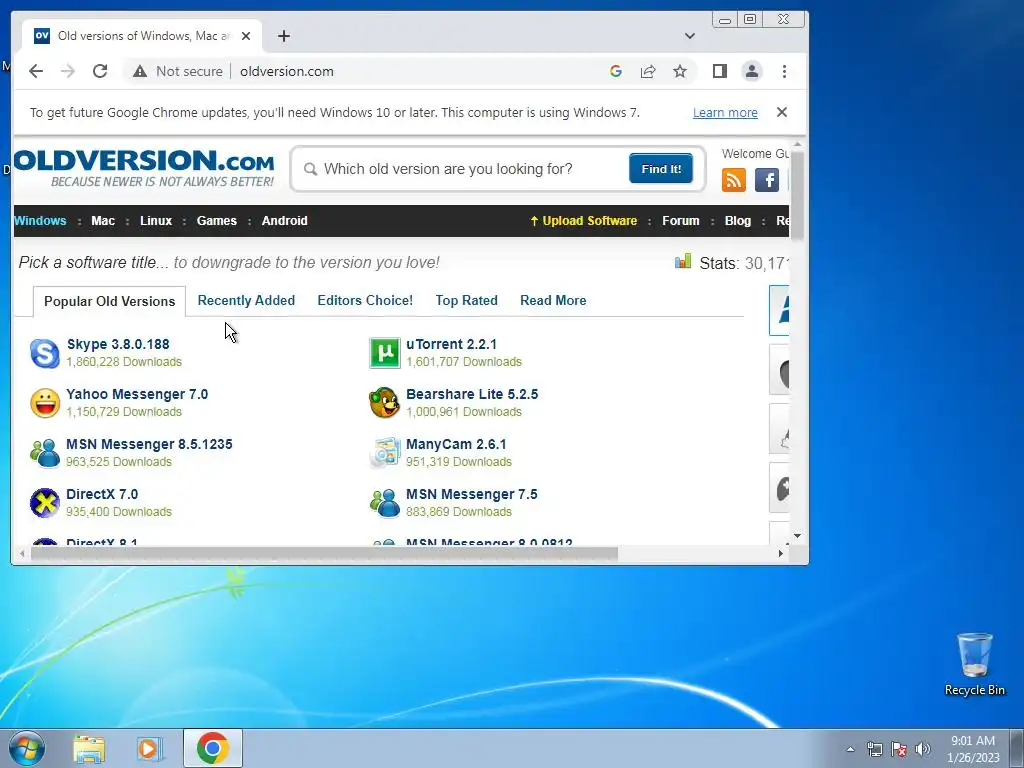Select Games in navigation bar

pos(216,221)
